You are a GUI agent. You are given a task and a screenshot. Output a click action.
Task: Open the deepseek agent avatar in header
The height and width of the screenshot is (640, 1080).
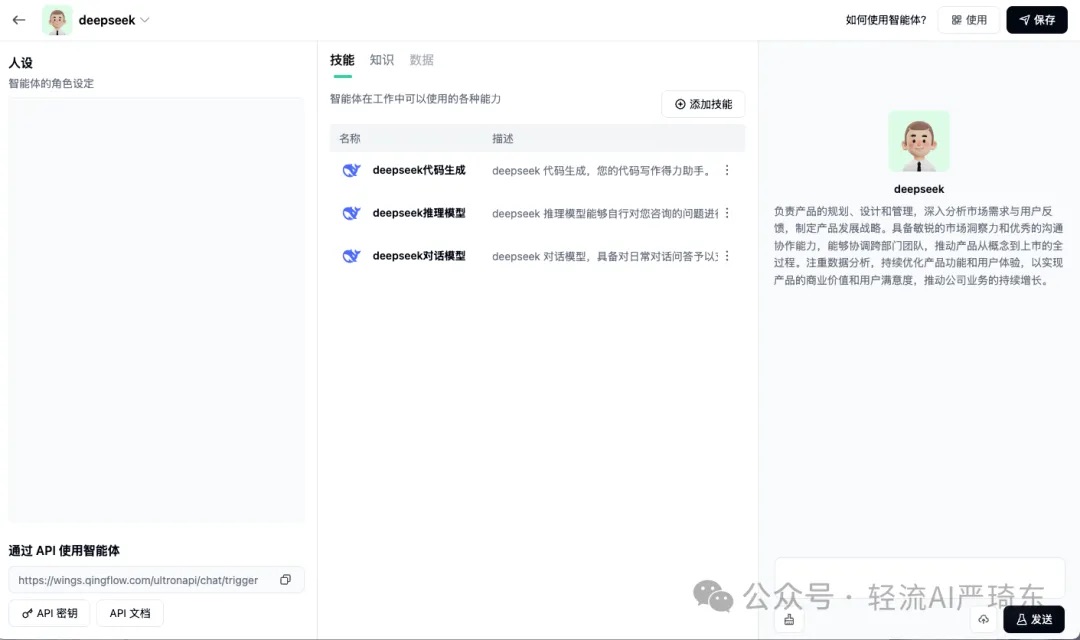pyautogui.click(x=57, y=20)
